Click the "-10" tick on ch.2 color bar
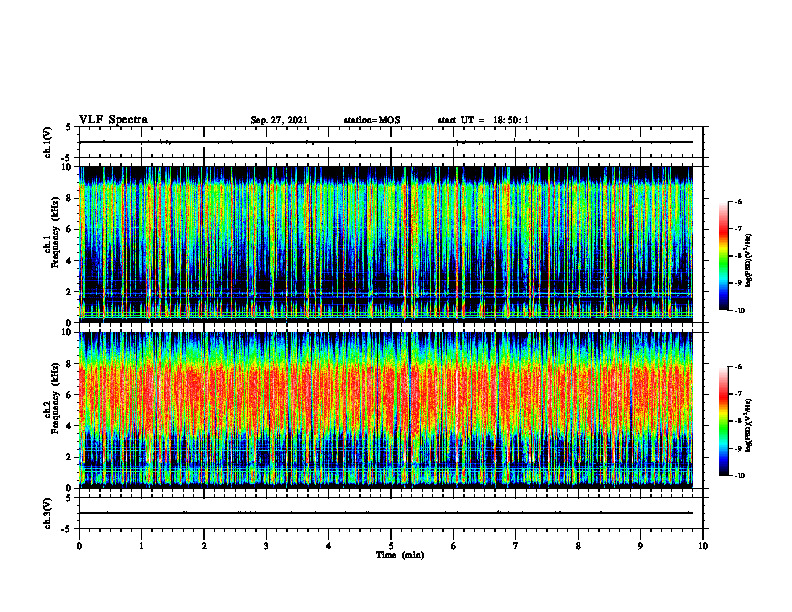This screenshot has width=792, height=612. click(x=739, y=476)
